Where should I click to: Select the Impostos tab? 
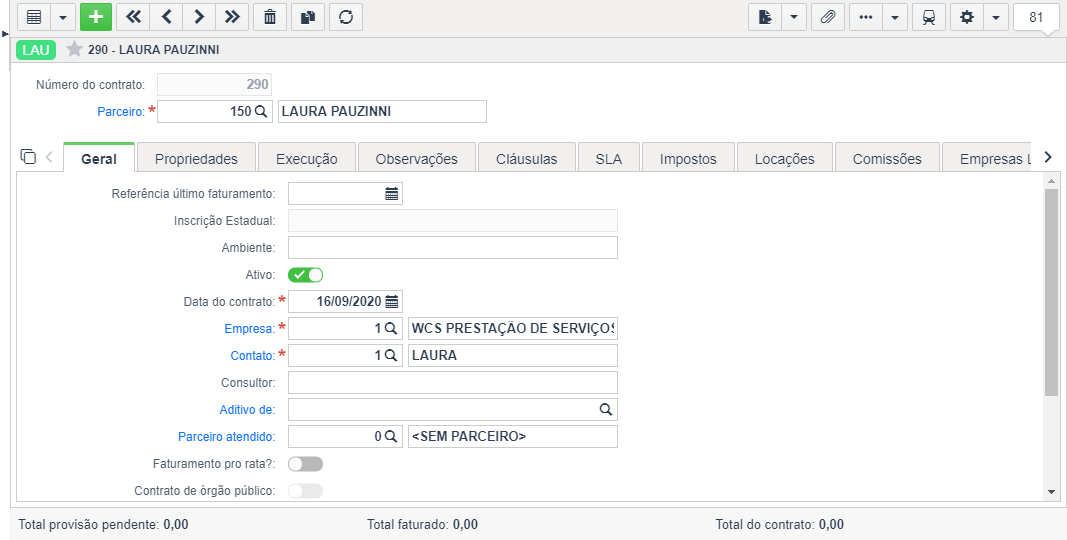point(688,158)
